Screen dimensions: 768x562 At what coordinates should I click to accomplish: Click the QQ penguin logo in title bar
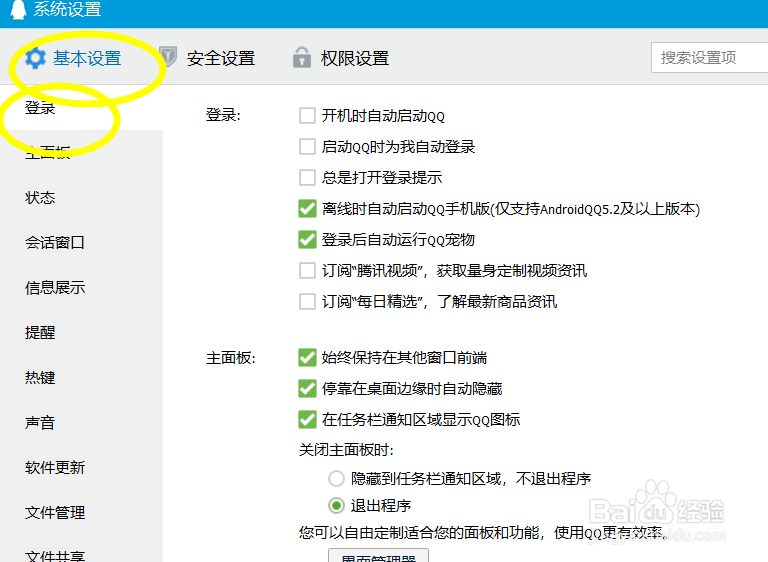18,9
